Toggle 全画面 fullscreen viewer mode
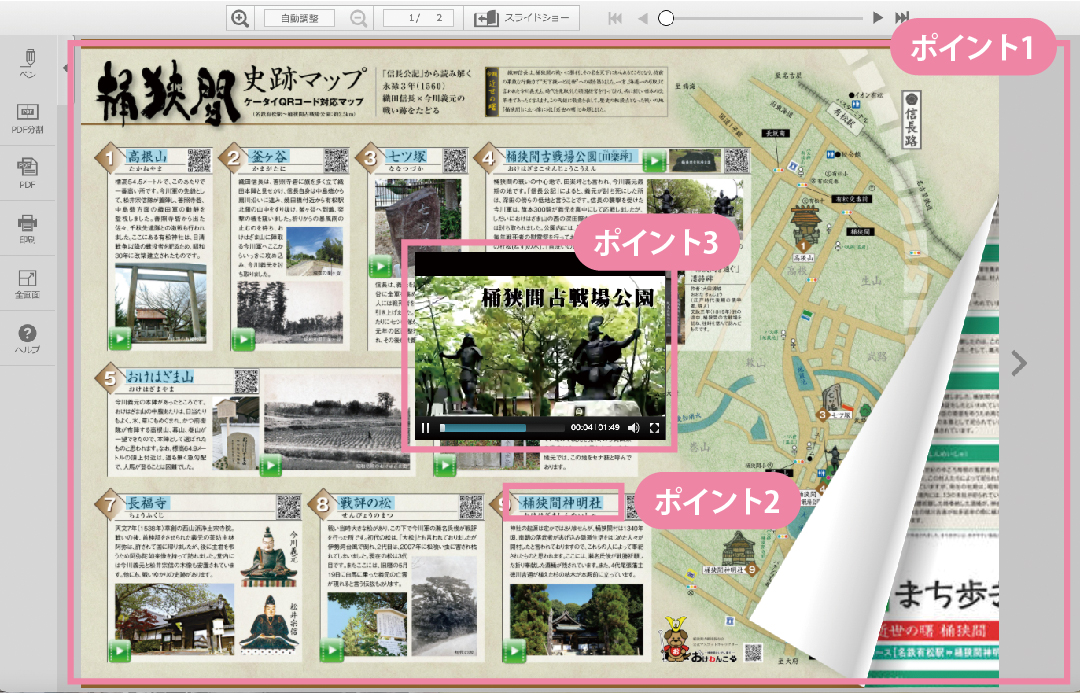Screen dimensions: 1080x693 click(x=28, y=283)
